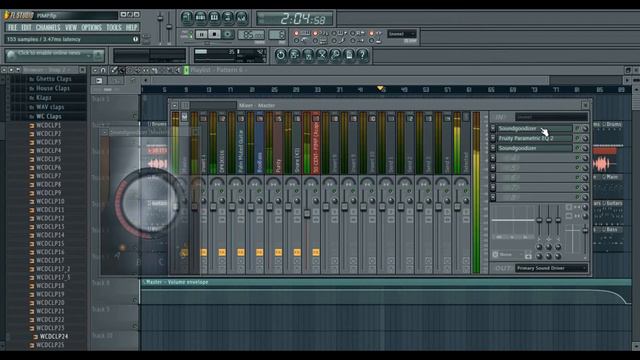Open the TOOLS menu

coord(114,27)
